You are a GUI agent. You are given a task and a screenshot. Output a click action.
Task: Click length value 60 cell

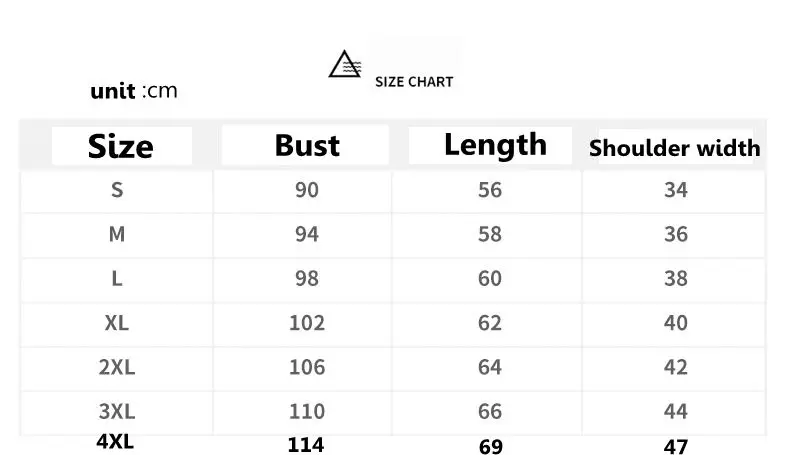(x=490, y=278)
